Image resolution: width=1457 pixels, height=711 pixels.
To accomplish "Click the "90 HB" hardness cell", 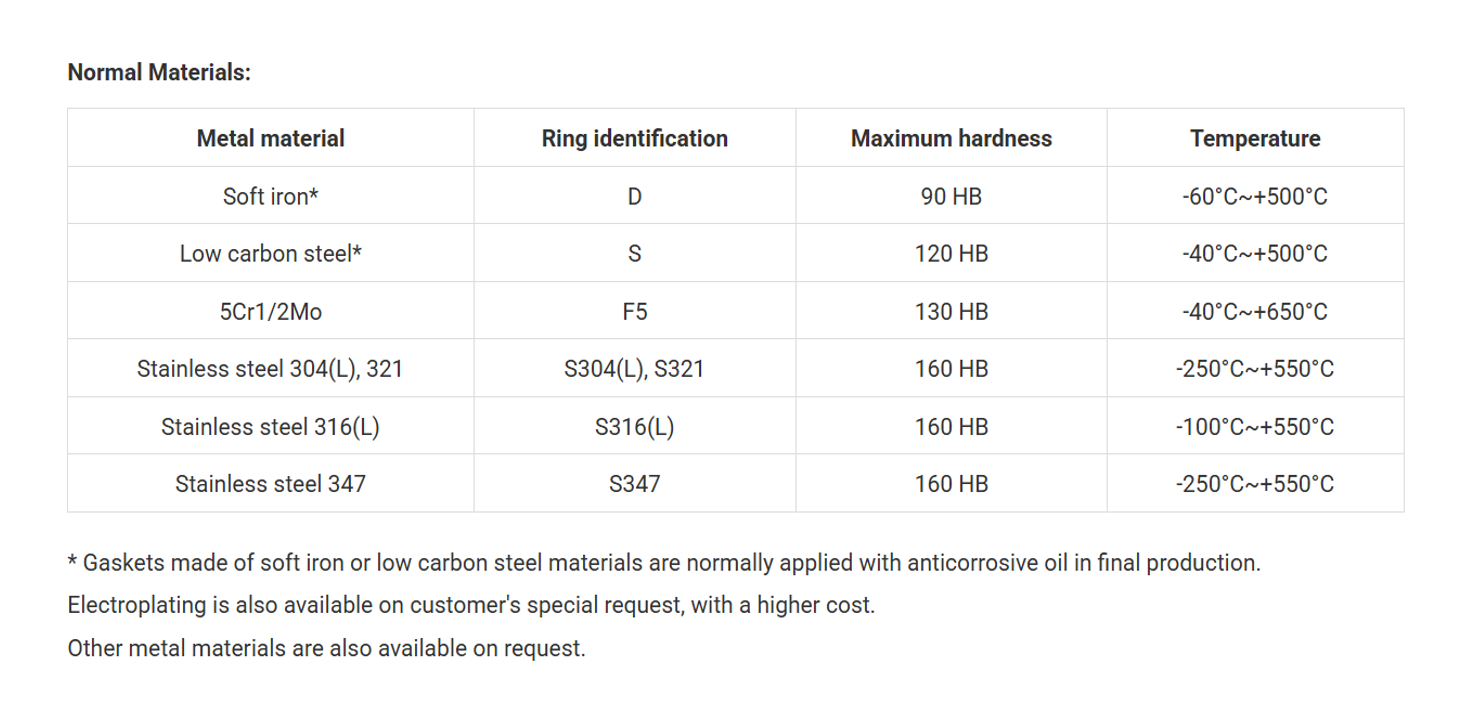I will click(x=951, y=196).
